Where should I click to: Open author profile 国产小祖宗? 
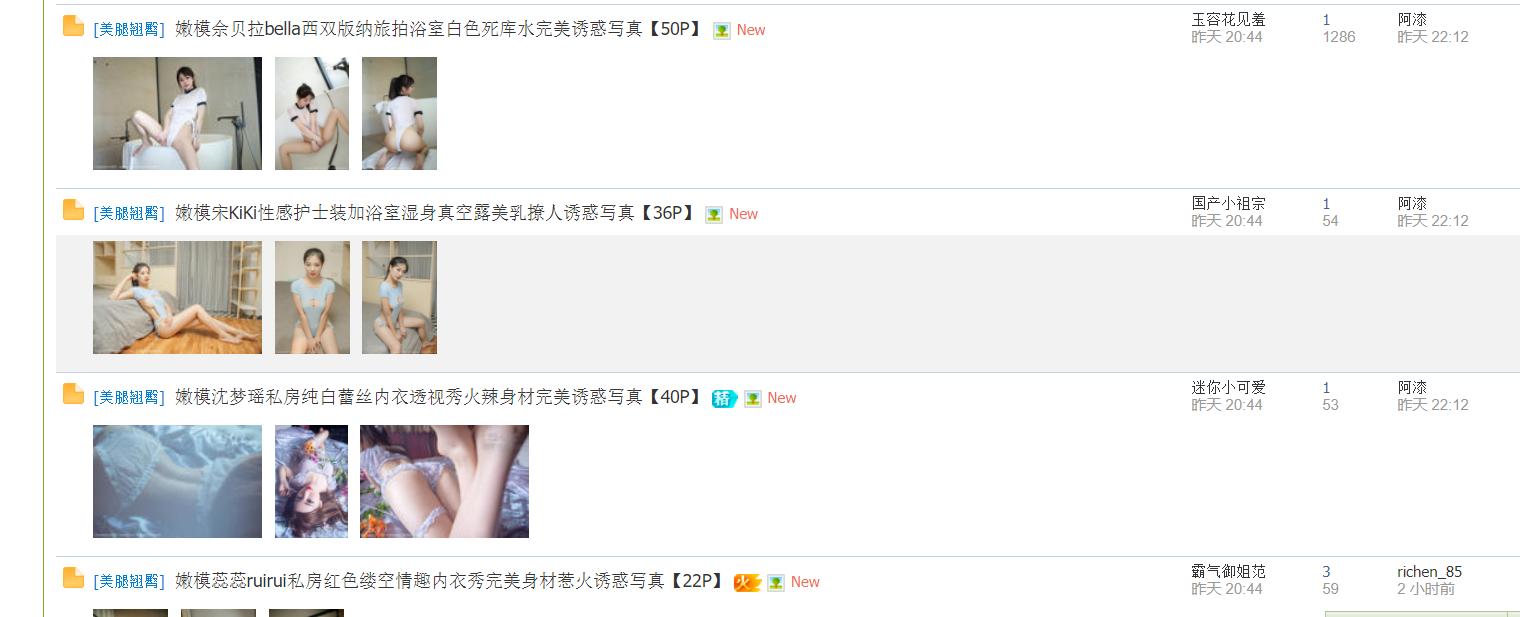[1228, 203]
